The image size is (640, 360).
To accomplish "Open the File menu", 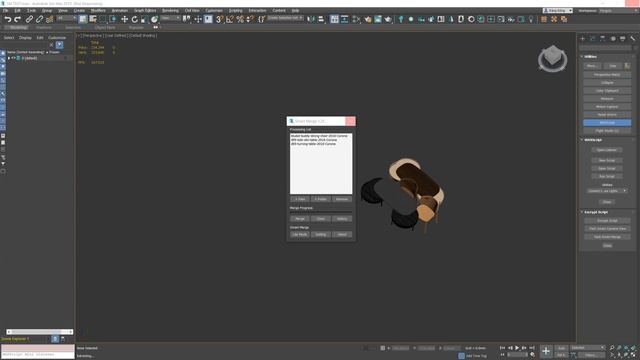I will pos(5,11).
